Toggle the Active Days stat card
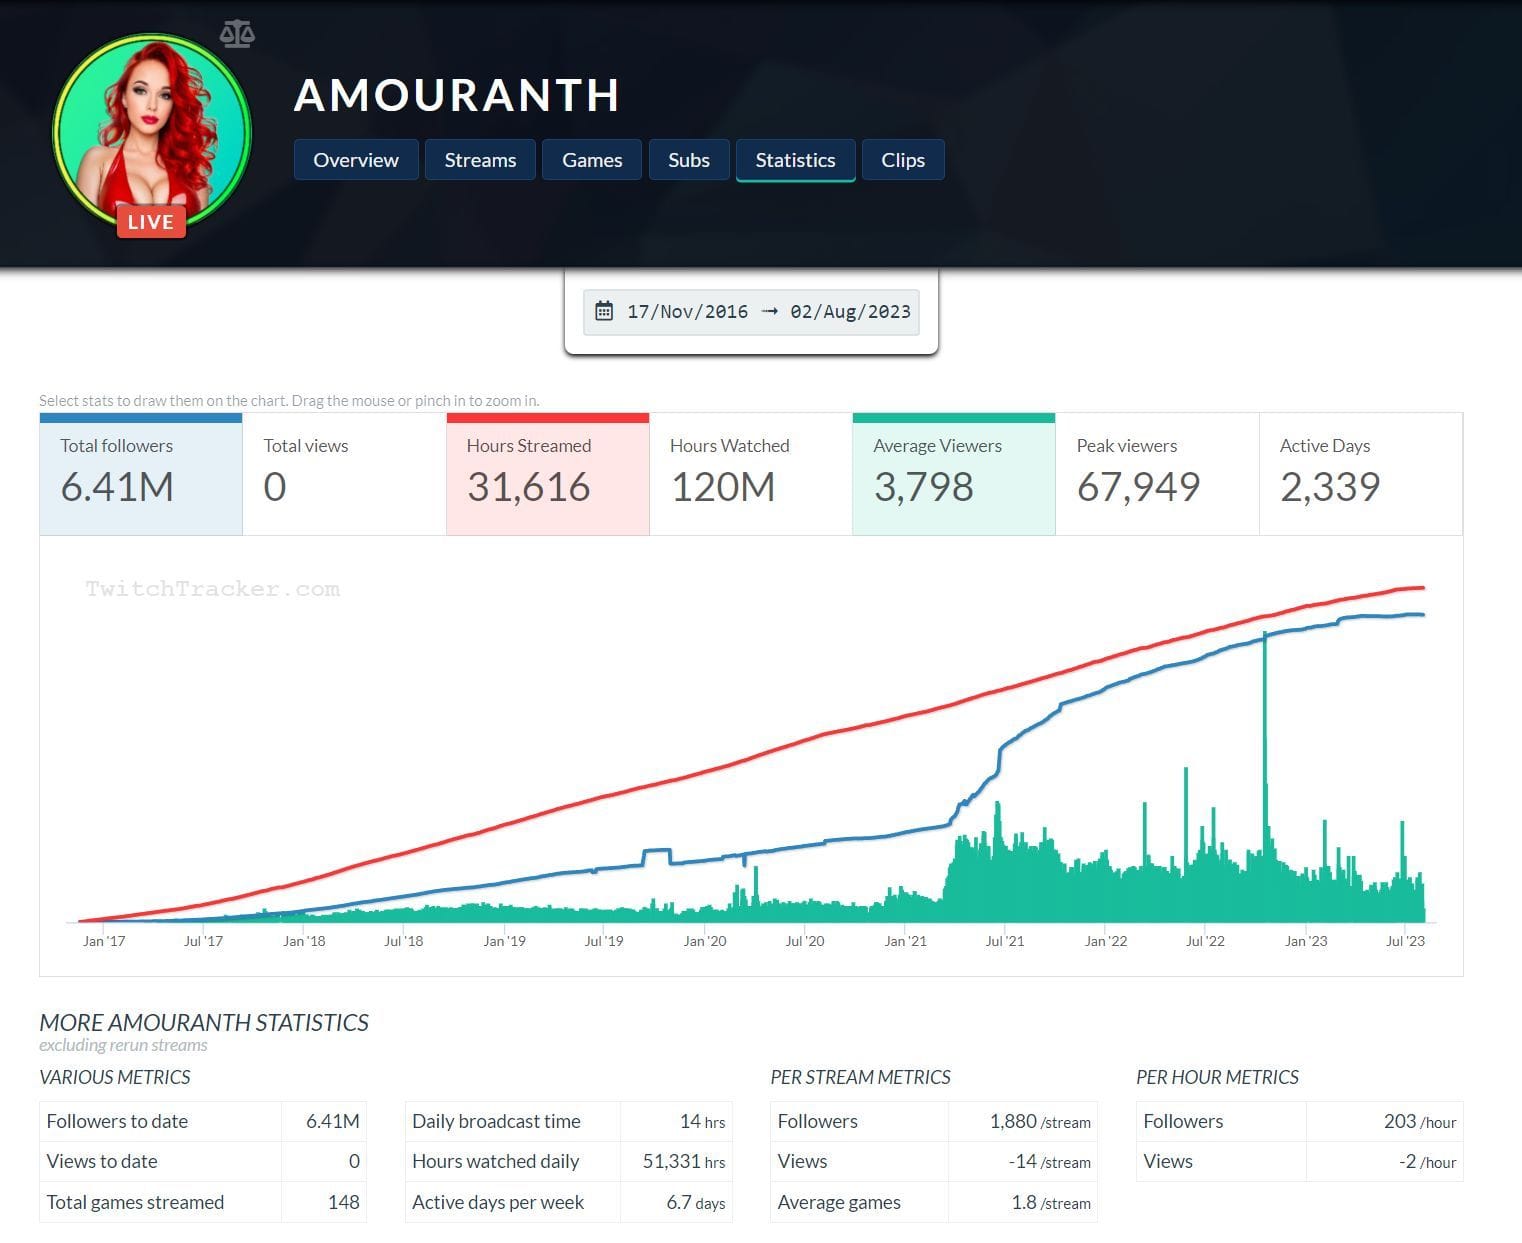Image resolution: width=1522 pixels, height=1243 pixels. point(1360,473)
